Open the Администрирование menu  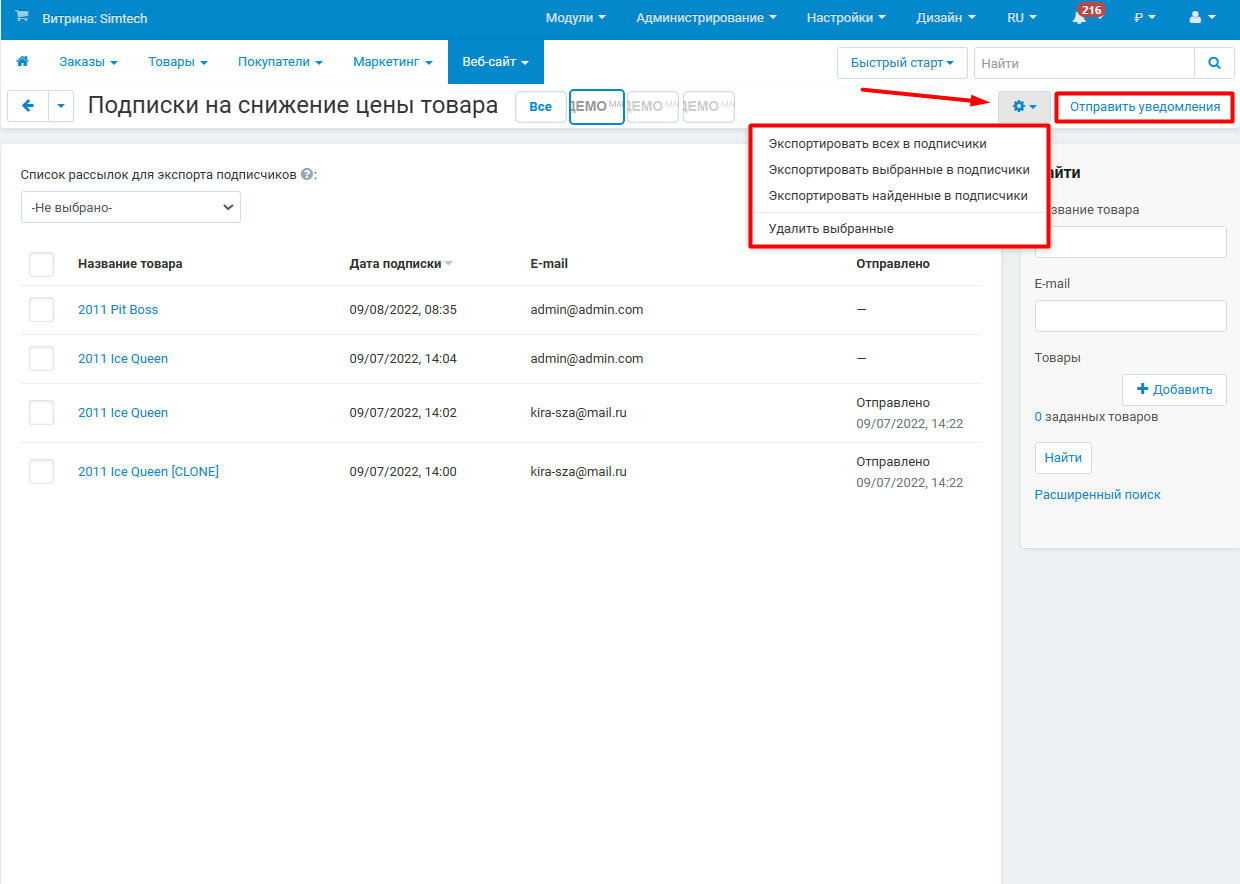(706, 18)
